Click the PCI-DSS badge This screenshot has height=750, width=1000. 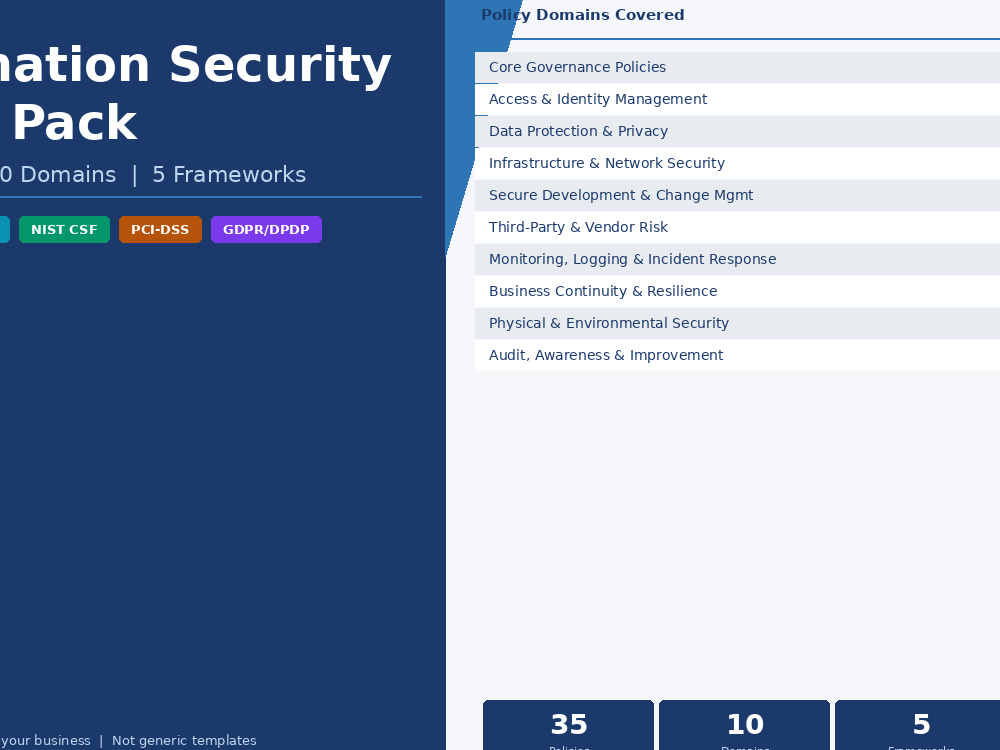(160, 230)
